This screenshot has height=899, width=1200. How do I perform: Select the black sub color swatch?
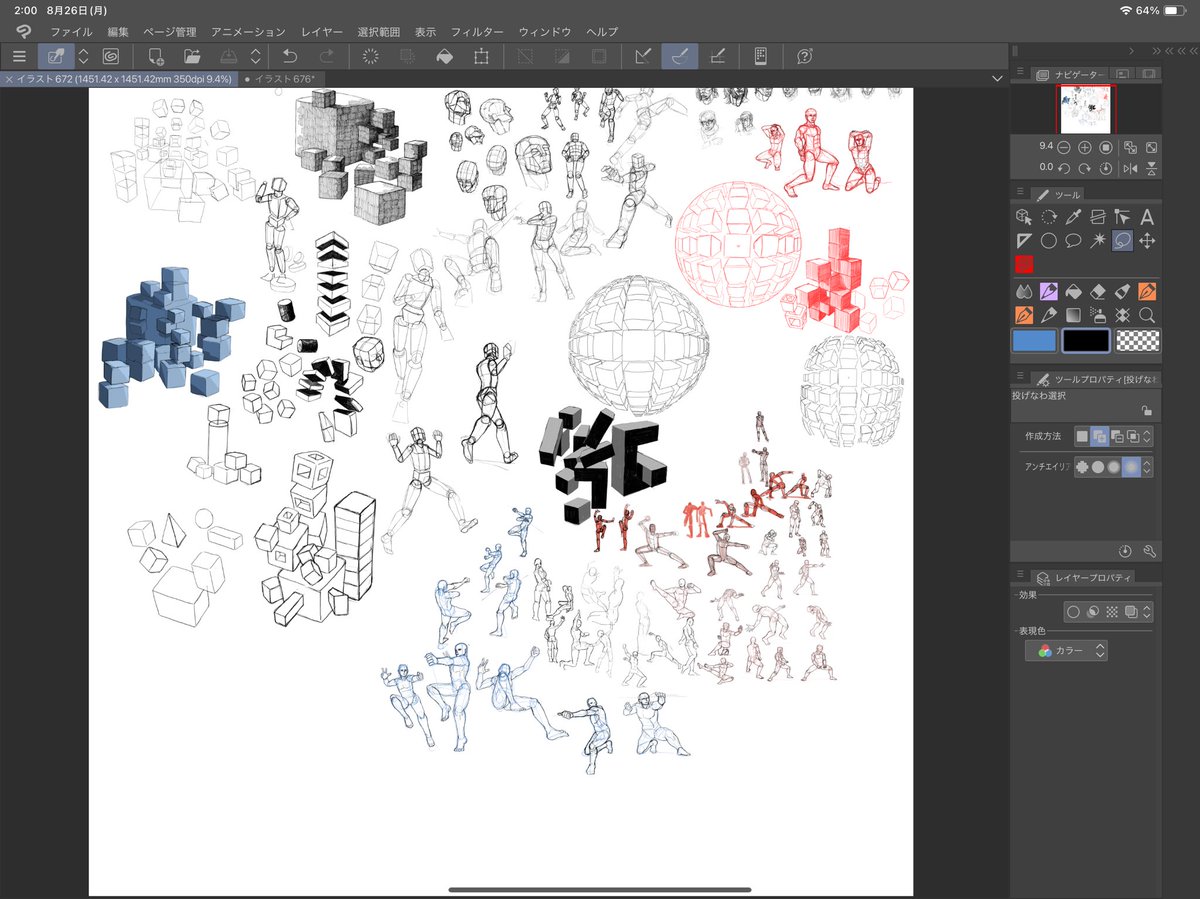pyautogui.click(x=1086, y=341)
